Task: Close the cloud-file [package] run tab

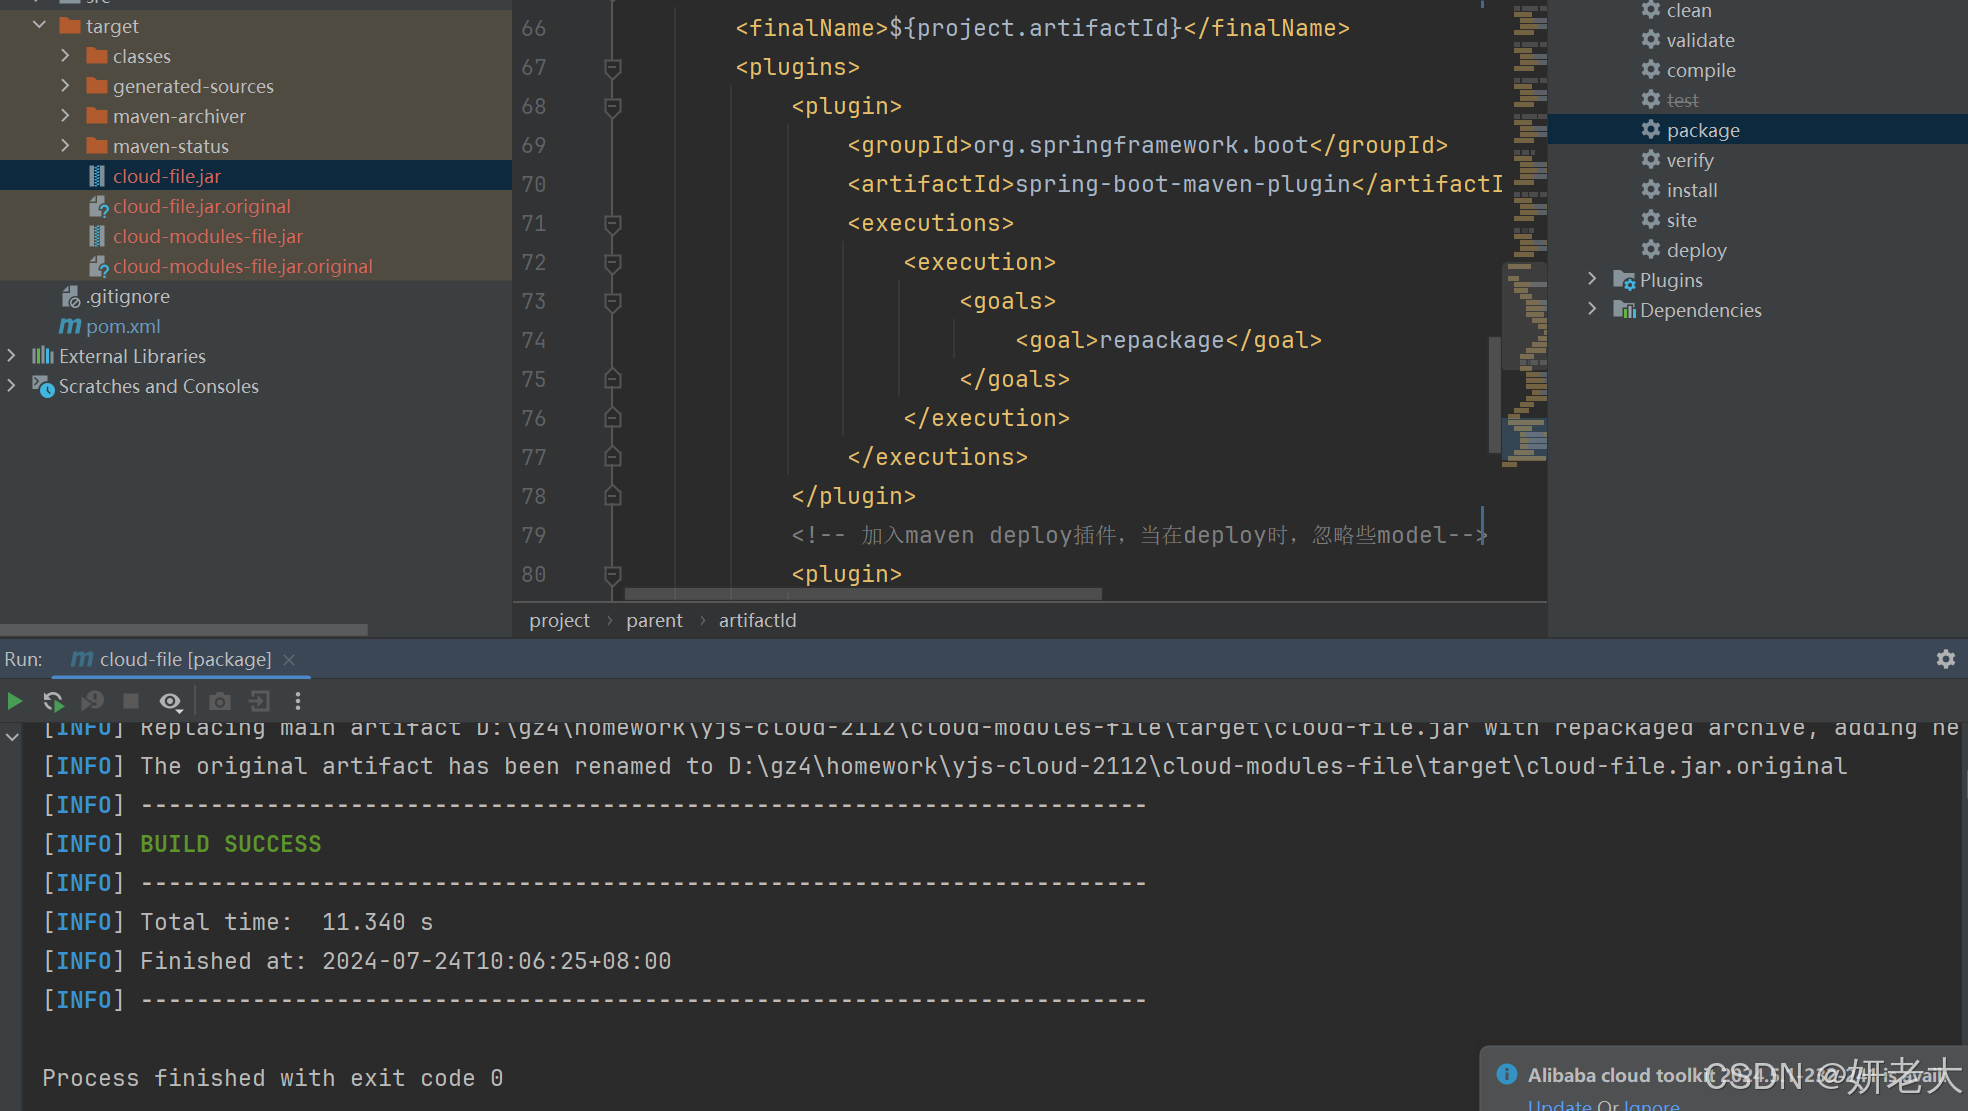Action: (289, 659)
